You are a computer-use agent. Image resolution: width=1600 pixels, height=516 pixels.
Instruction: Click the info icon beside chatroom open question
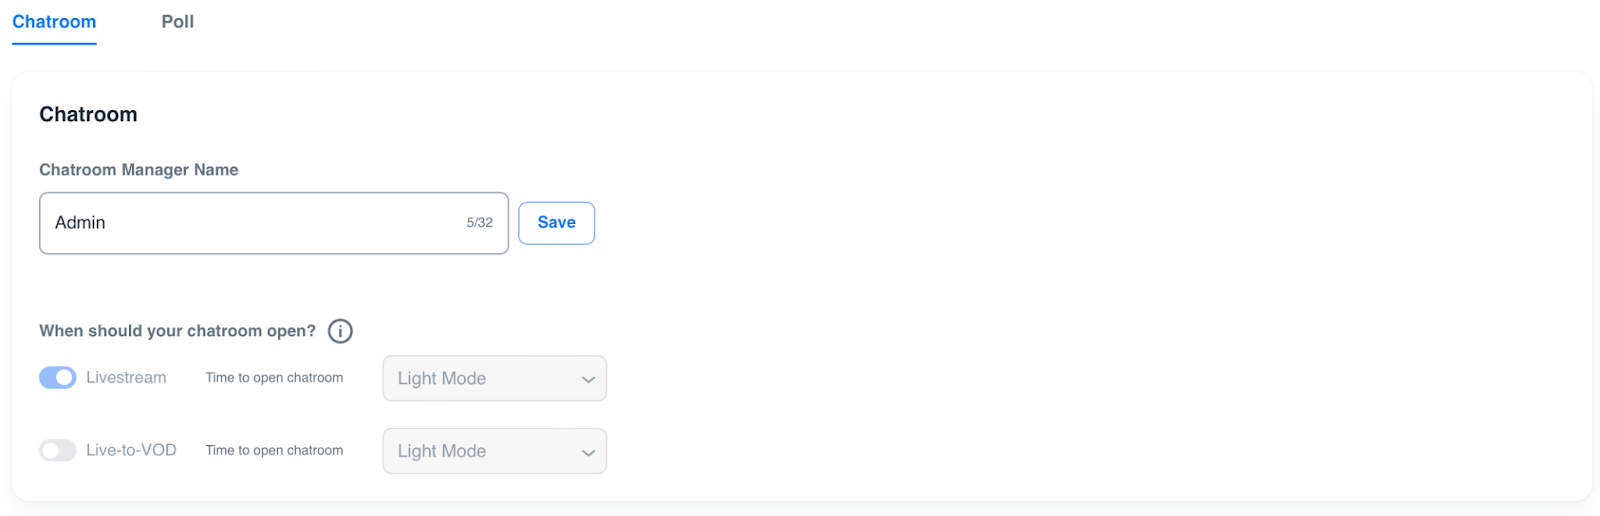pyautogui.click(x=340, y=331)
